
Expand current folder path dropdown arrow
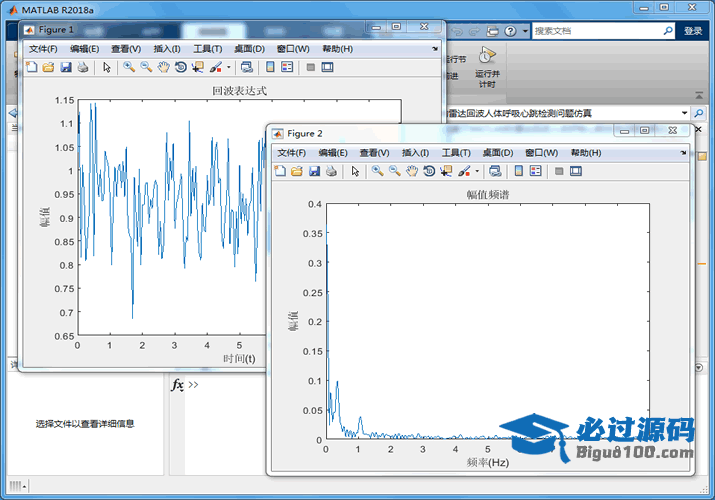[x=684, y=113]
